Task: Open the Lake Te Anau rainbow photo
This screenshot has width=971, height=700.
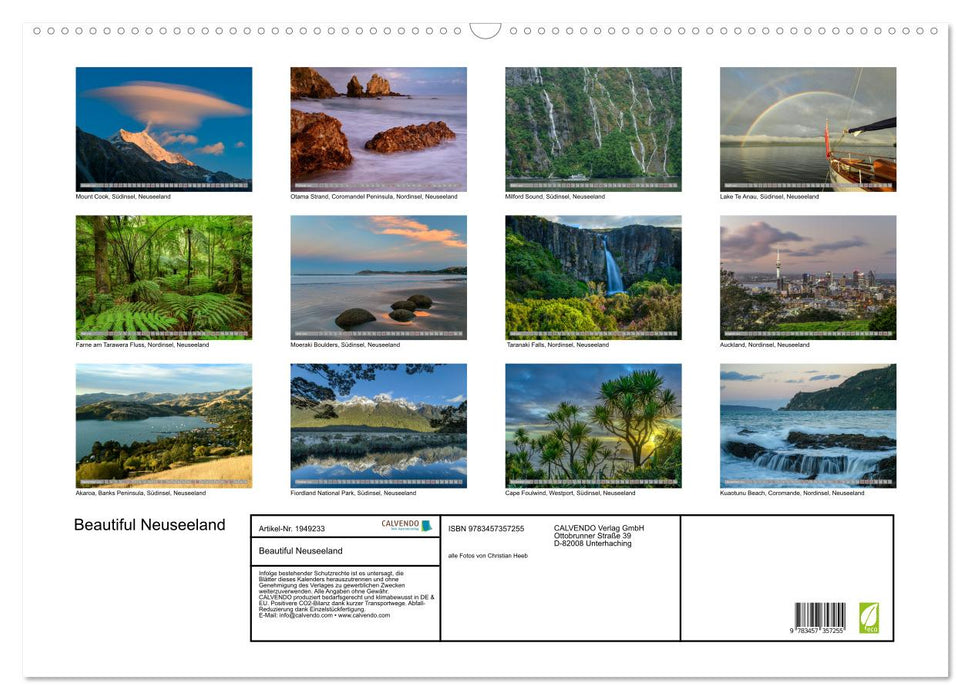Action: coord(807,128)
